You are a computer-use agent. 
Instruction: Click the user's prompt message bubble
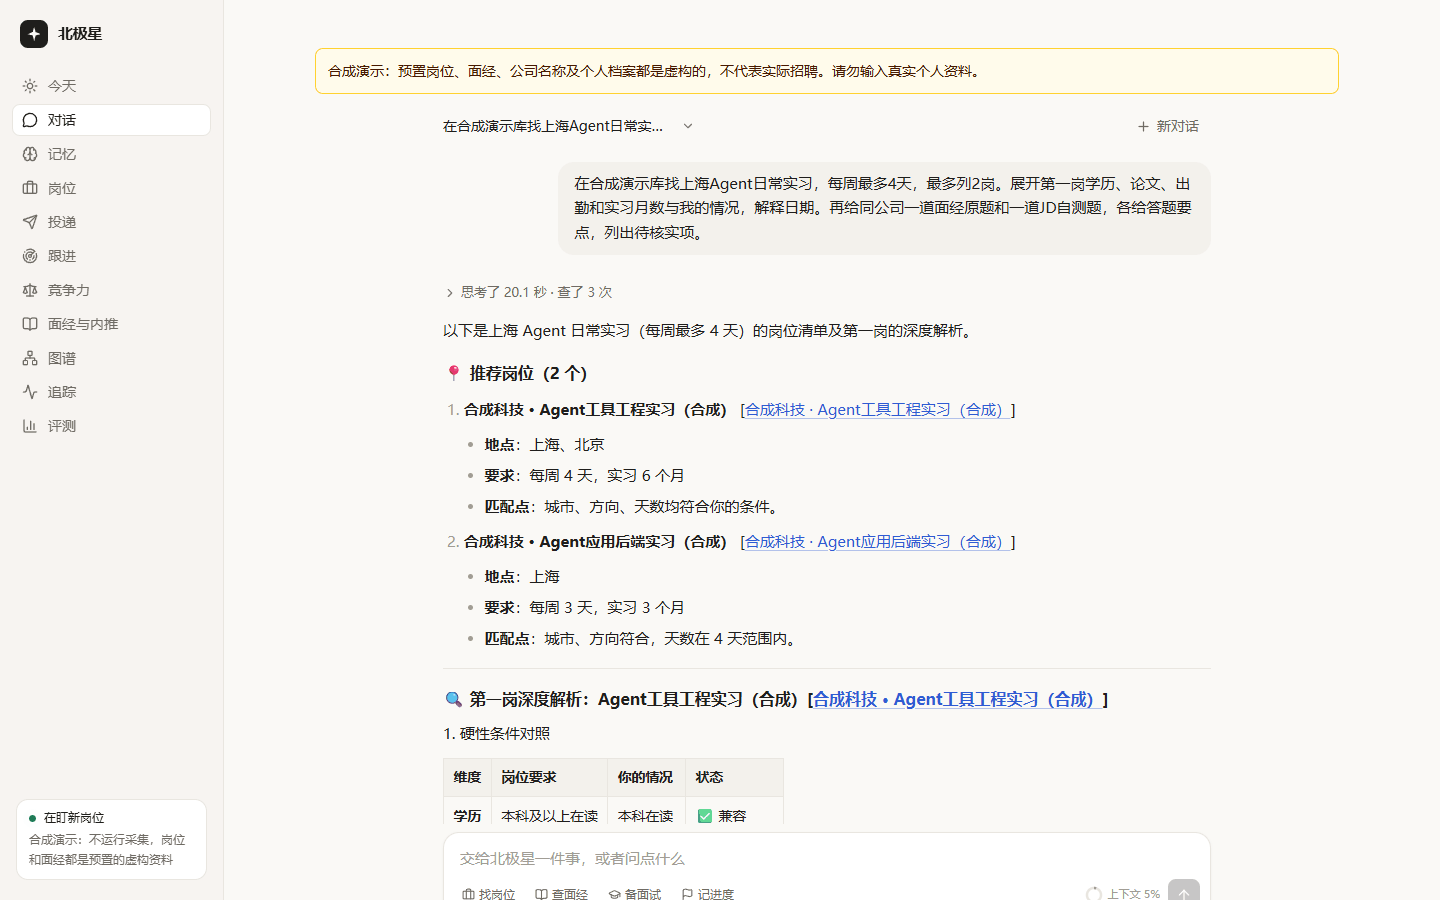point(884,208)
